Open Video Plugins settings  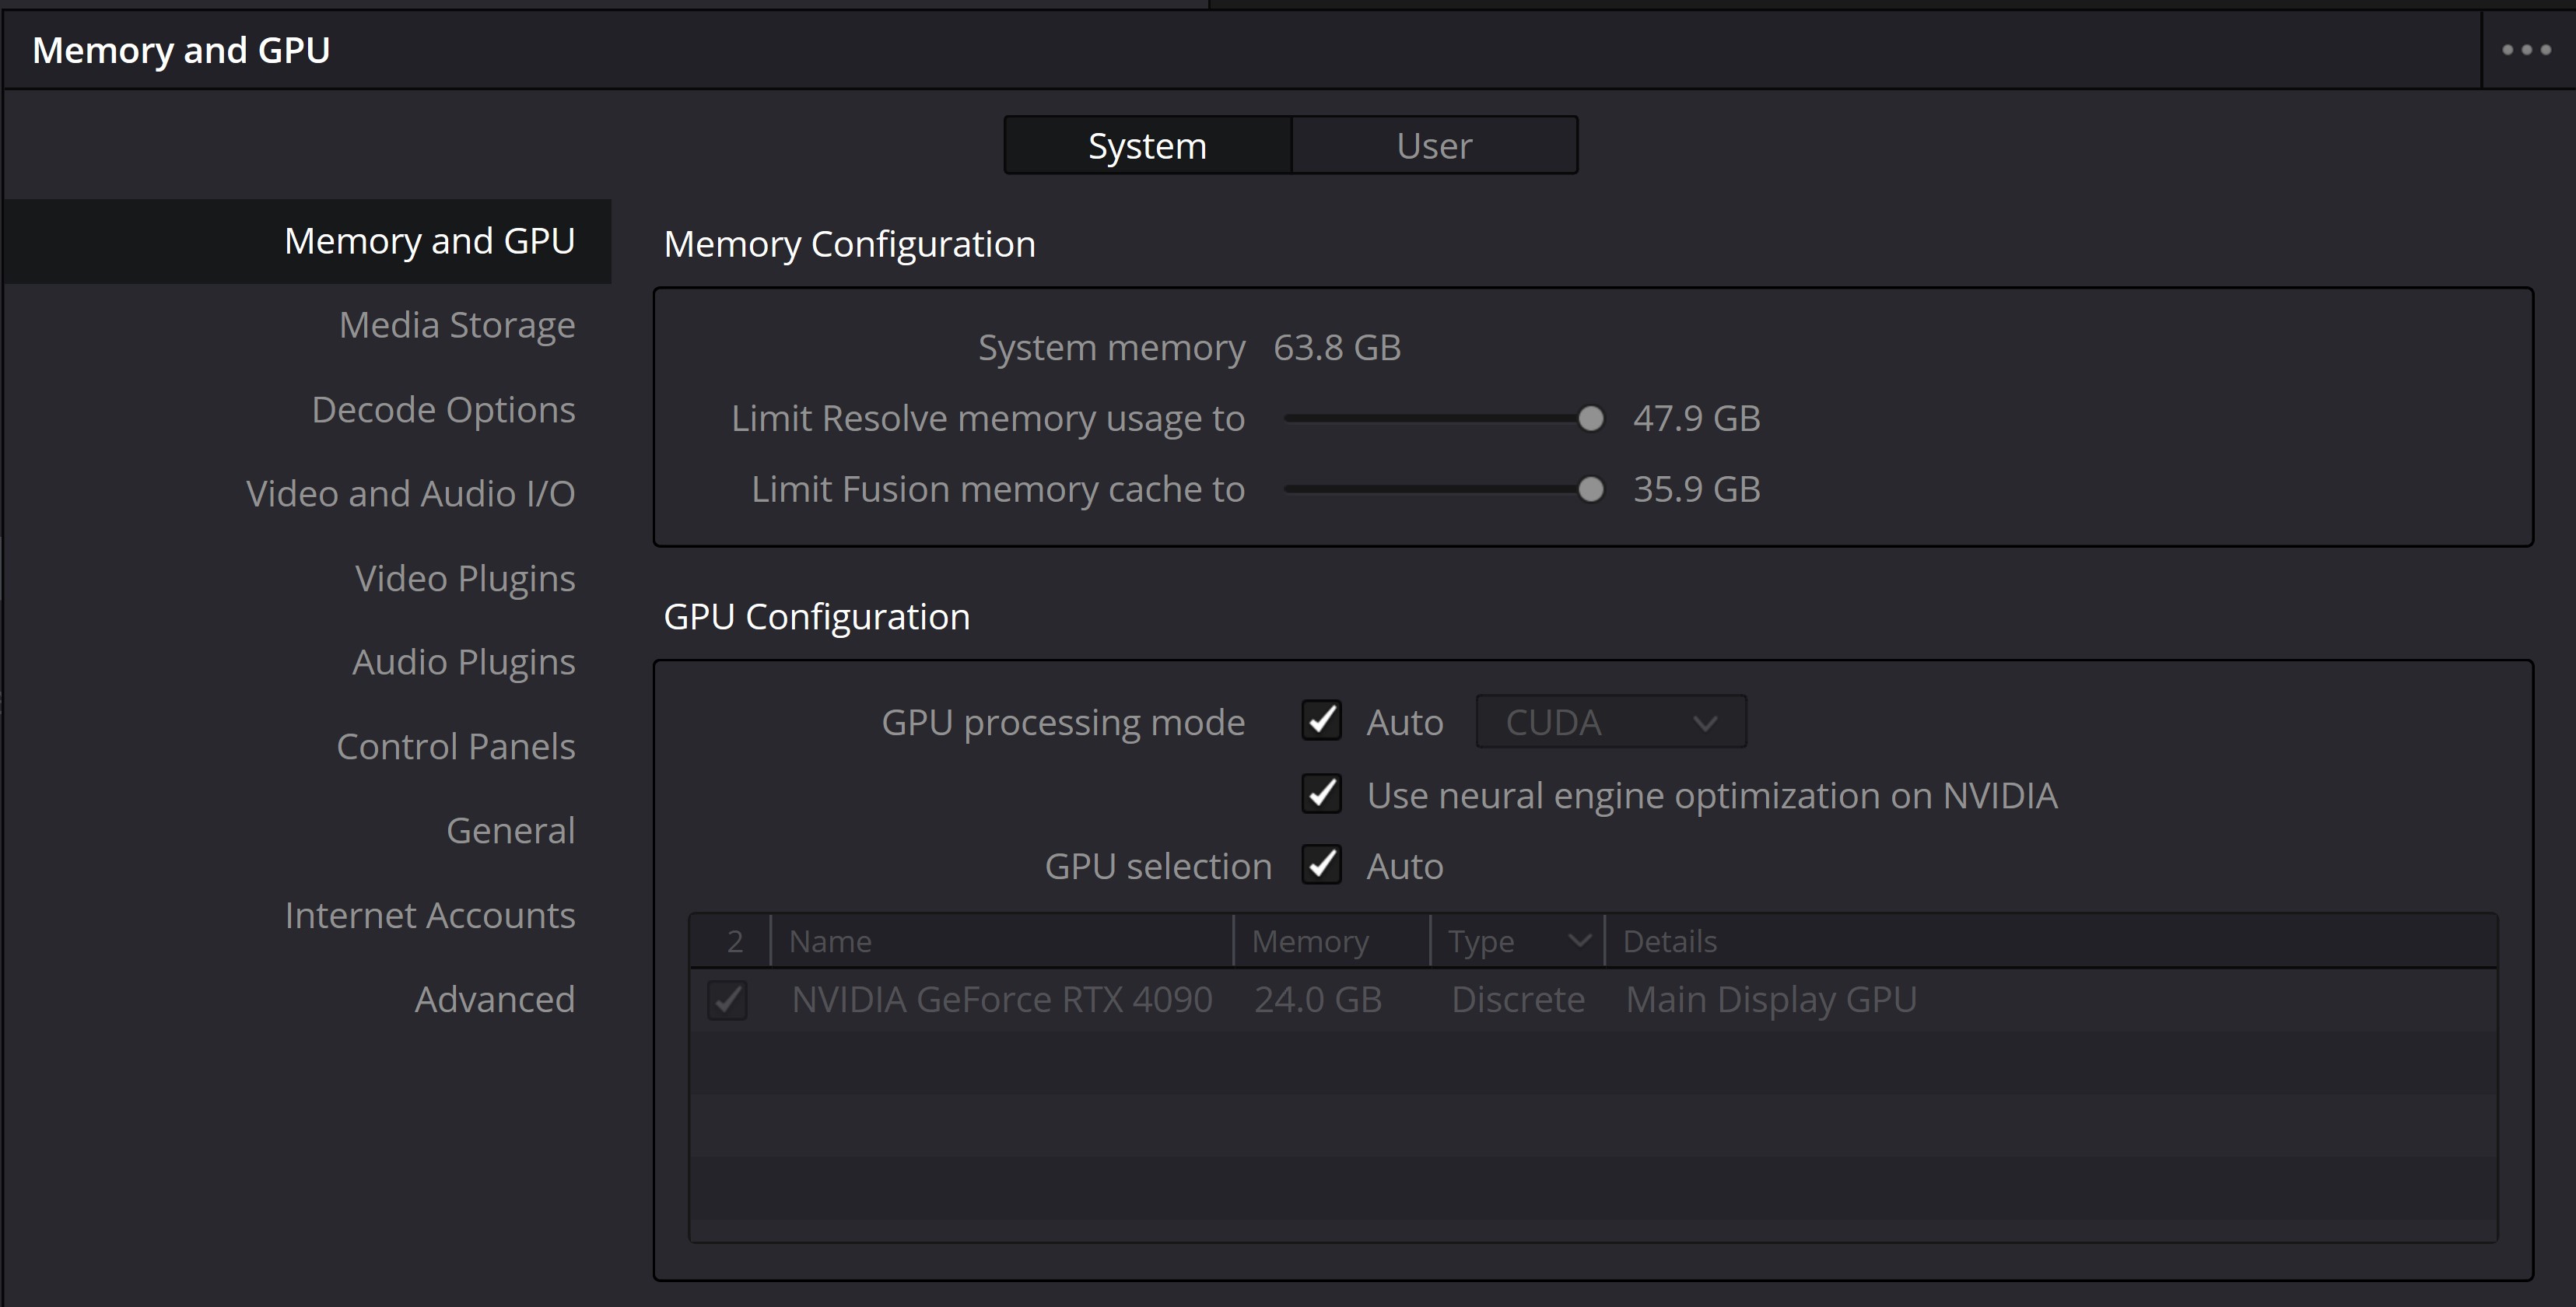(465, 578)
